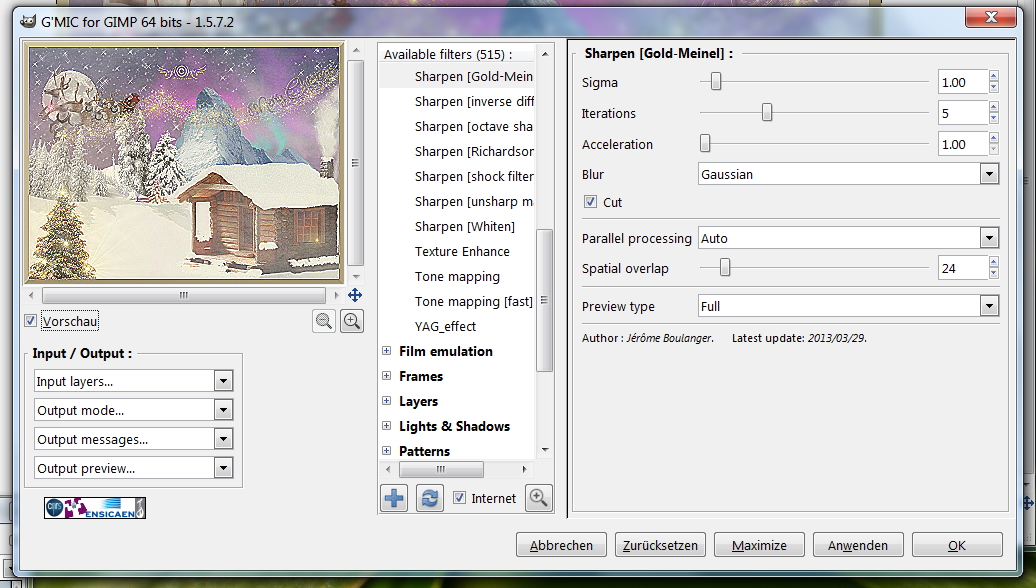Click the preview horizontal scrollbar
The image size is (1036, 588).
tap(184, 295)
